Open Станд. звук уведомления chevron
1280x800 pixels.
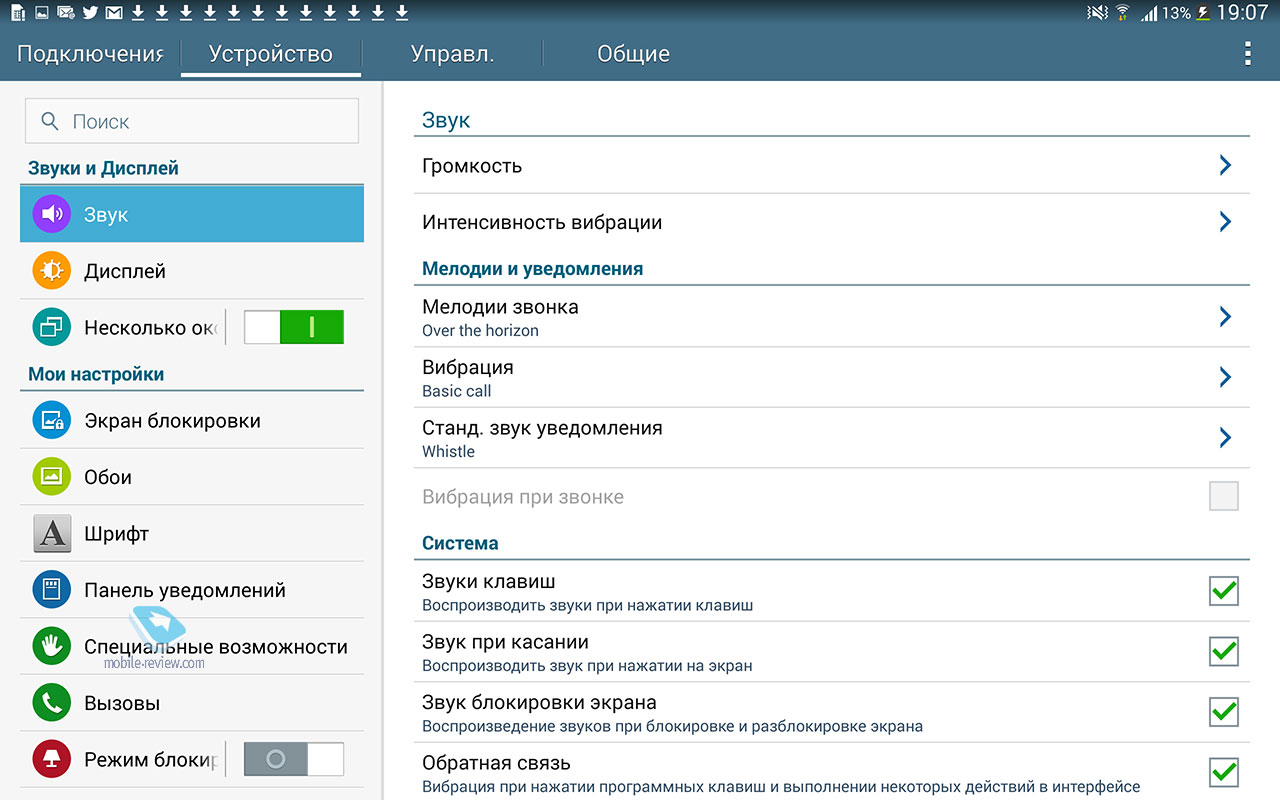tap(1225, 437)
